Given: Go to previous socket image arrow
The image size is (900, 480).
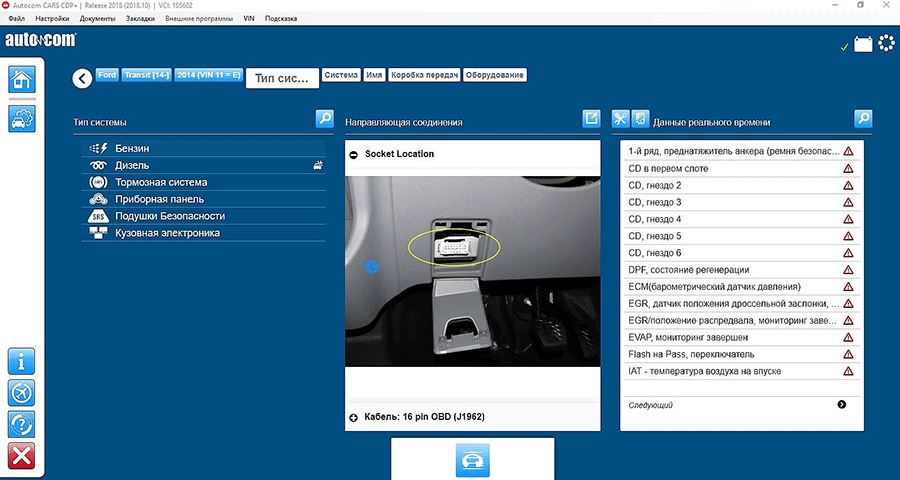Looking at the screenshot, I should (x=372, y=266).
